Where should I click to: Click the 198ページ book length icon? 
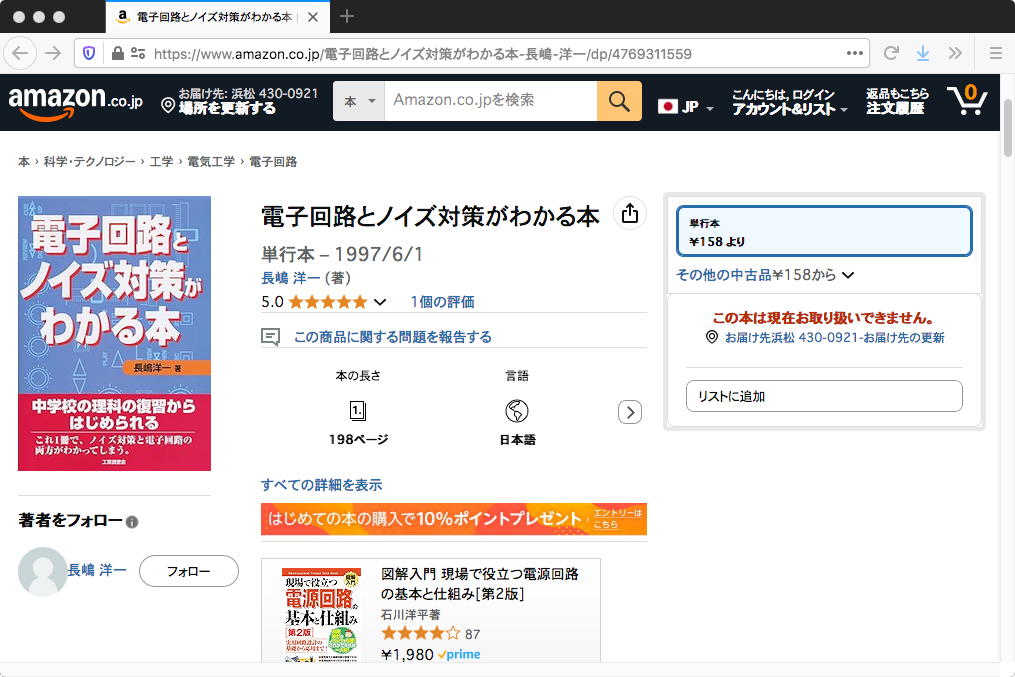[358, 411]
